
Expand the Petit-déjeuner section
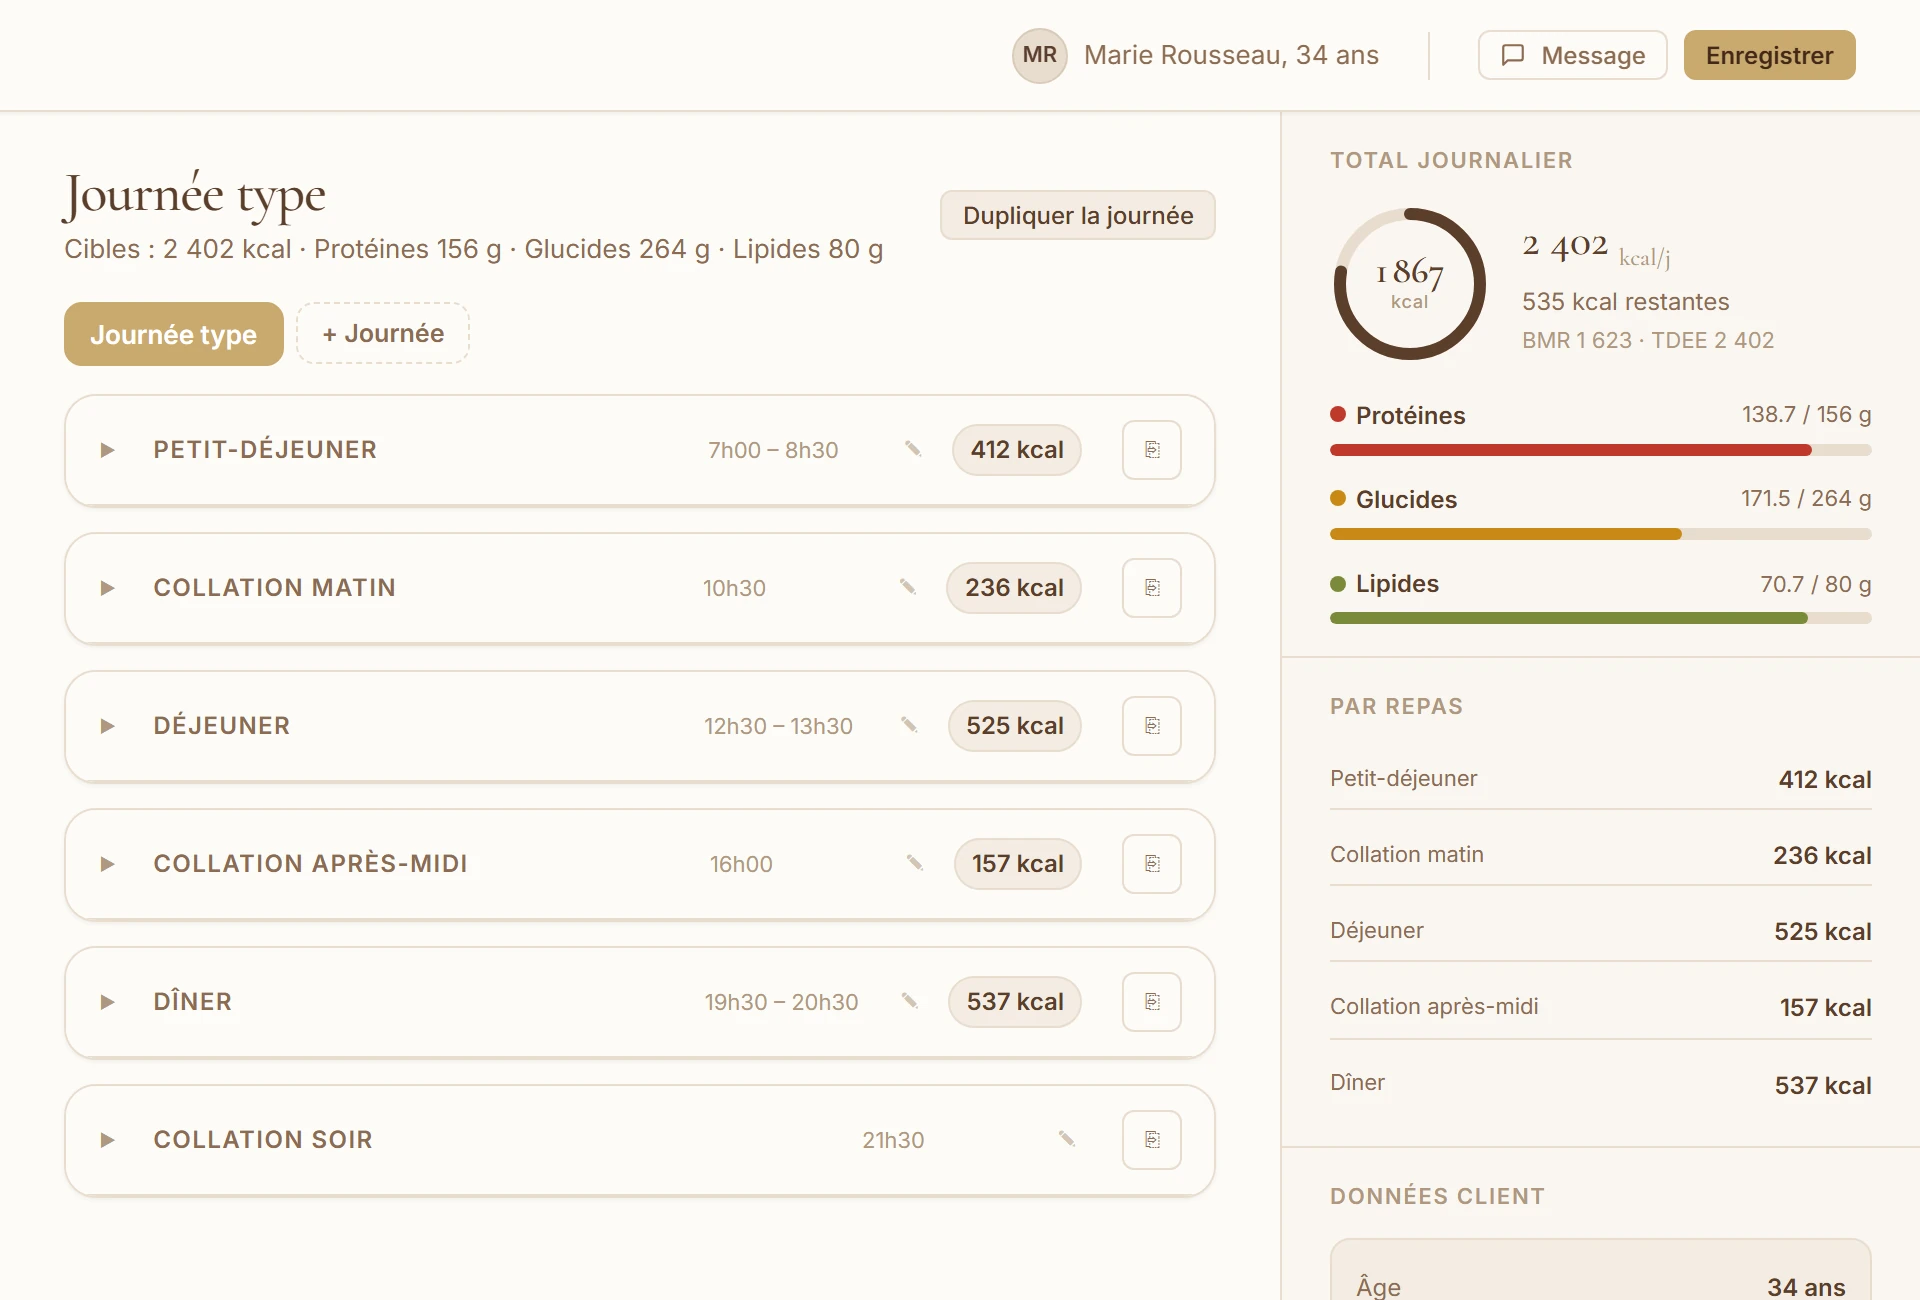107,450
